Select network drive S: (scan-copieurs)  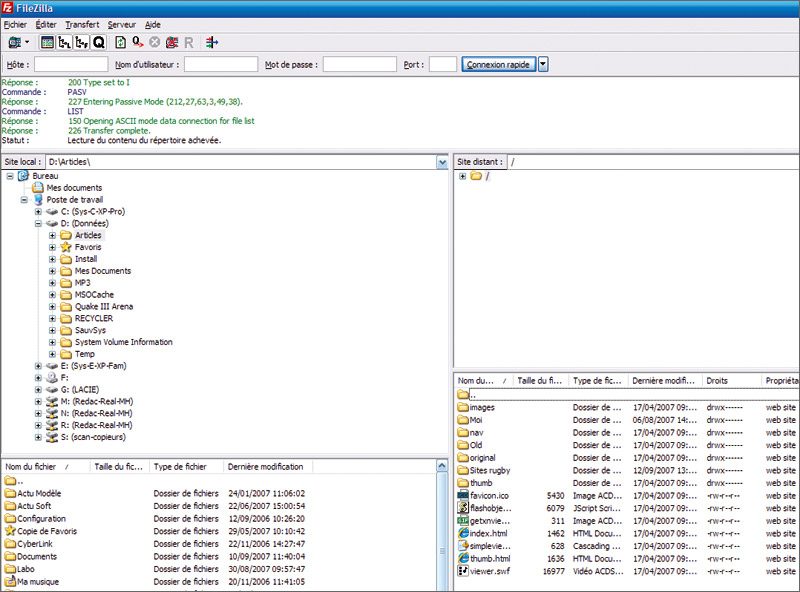[93, 437]
